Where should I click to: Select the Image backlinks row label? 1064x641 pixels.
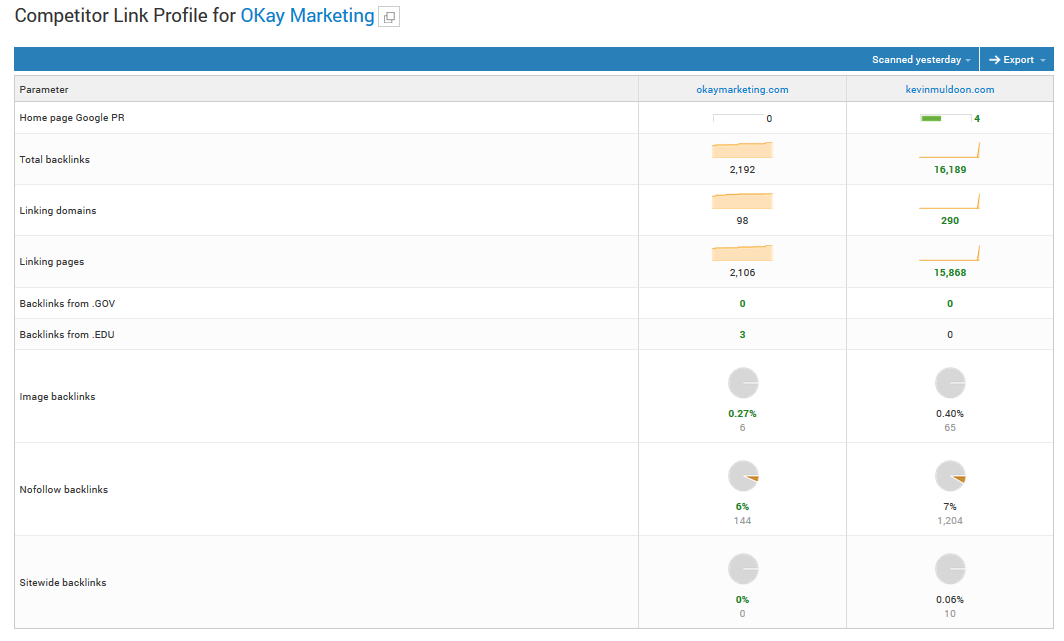pyautogui.click(x=57, y=397)
